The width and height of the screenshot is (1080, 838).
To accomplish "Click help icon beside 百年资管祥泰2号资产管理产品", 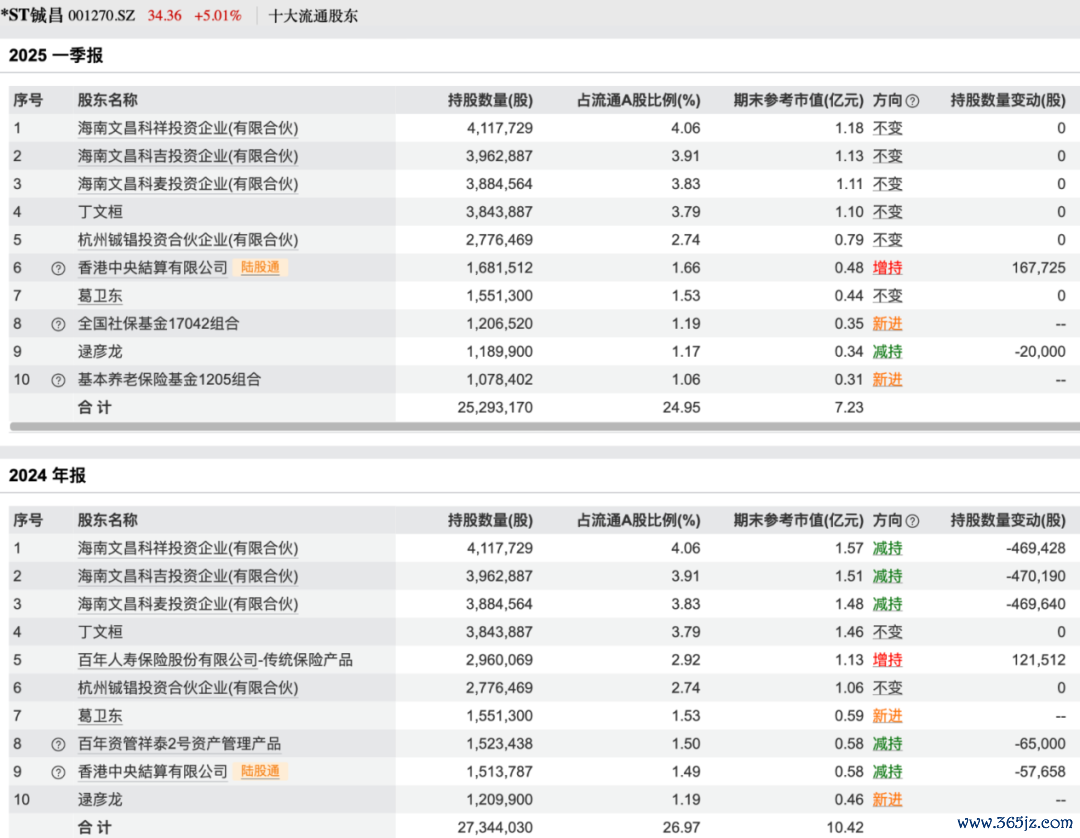I will (x=58, y=744).
